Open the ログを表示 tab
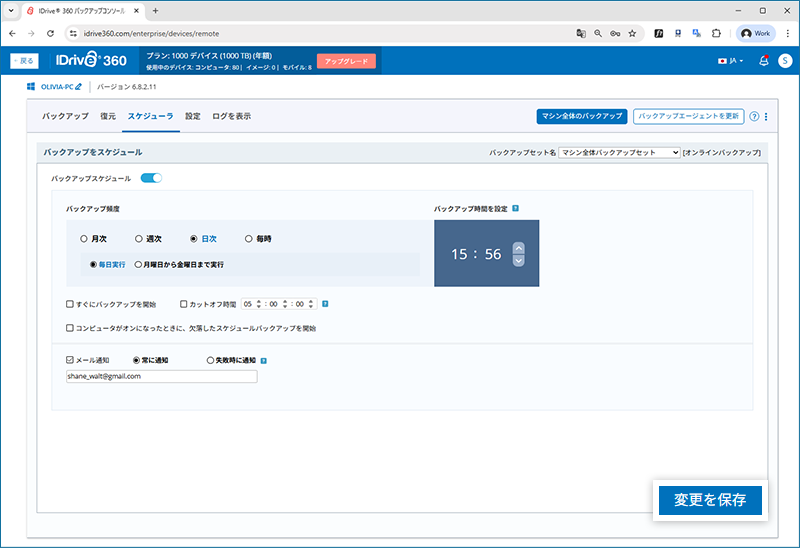Image resolution: width=800 pixels, height=548 pixels. (x=231, y=116)
